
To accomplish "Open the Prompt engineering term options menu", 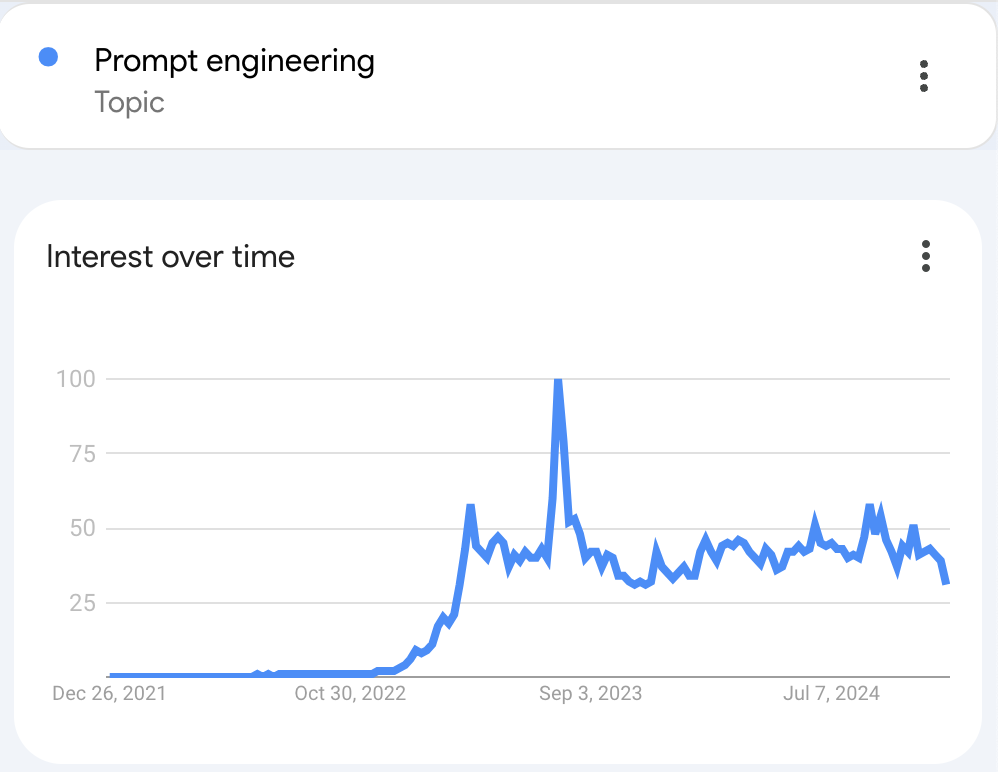I will tap(923, 76).
